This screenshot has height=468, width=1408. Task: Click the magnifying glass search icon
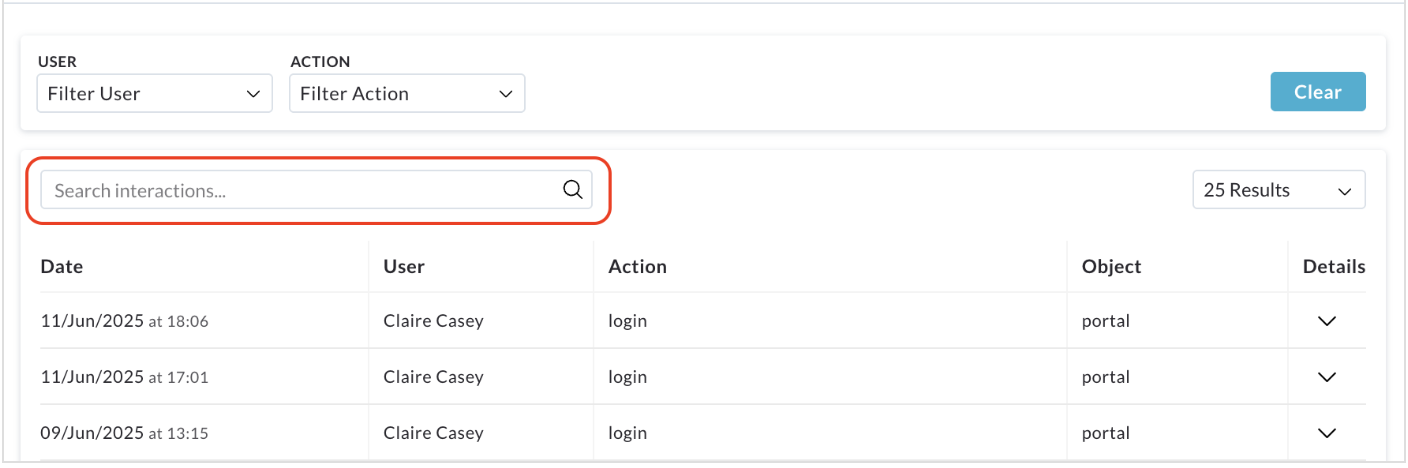(572, 190)
